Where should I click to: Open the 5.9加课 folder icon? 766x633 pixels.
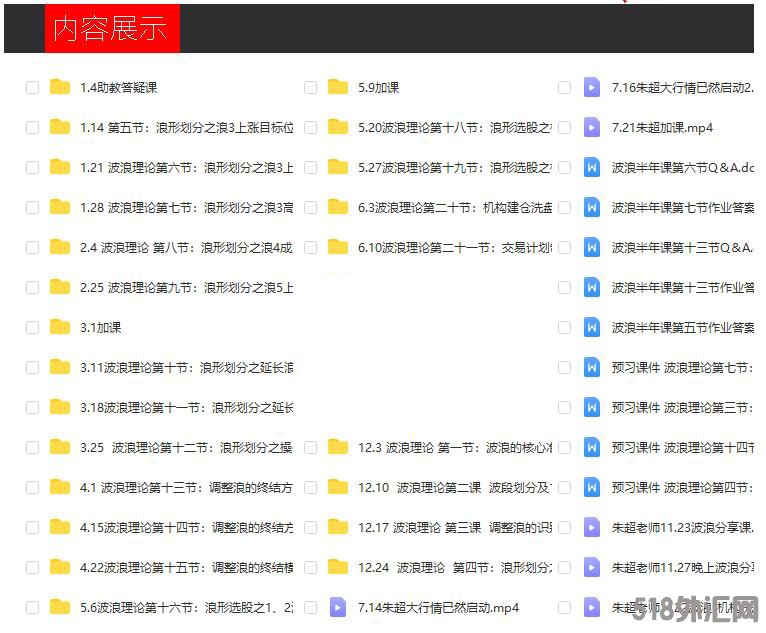[x=338, y=87]
